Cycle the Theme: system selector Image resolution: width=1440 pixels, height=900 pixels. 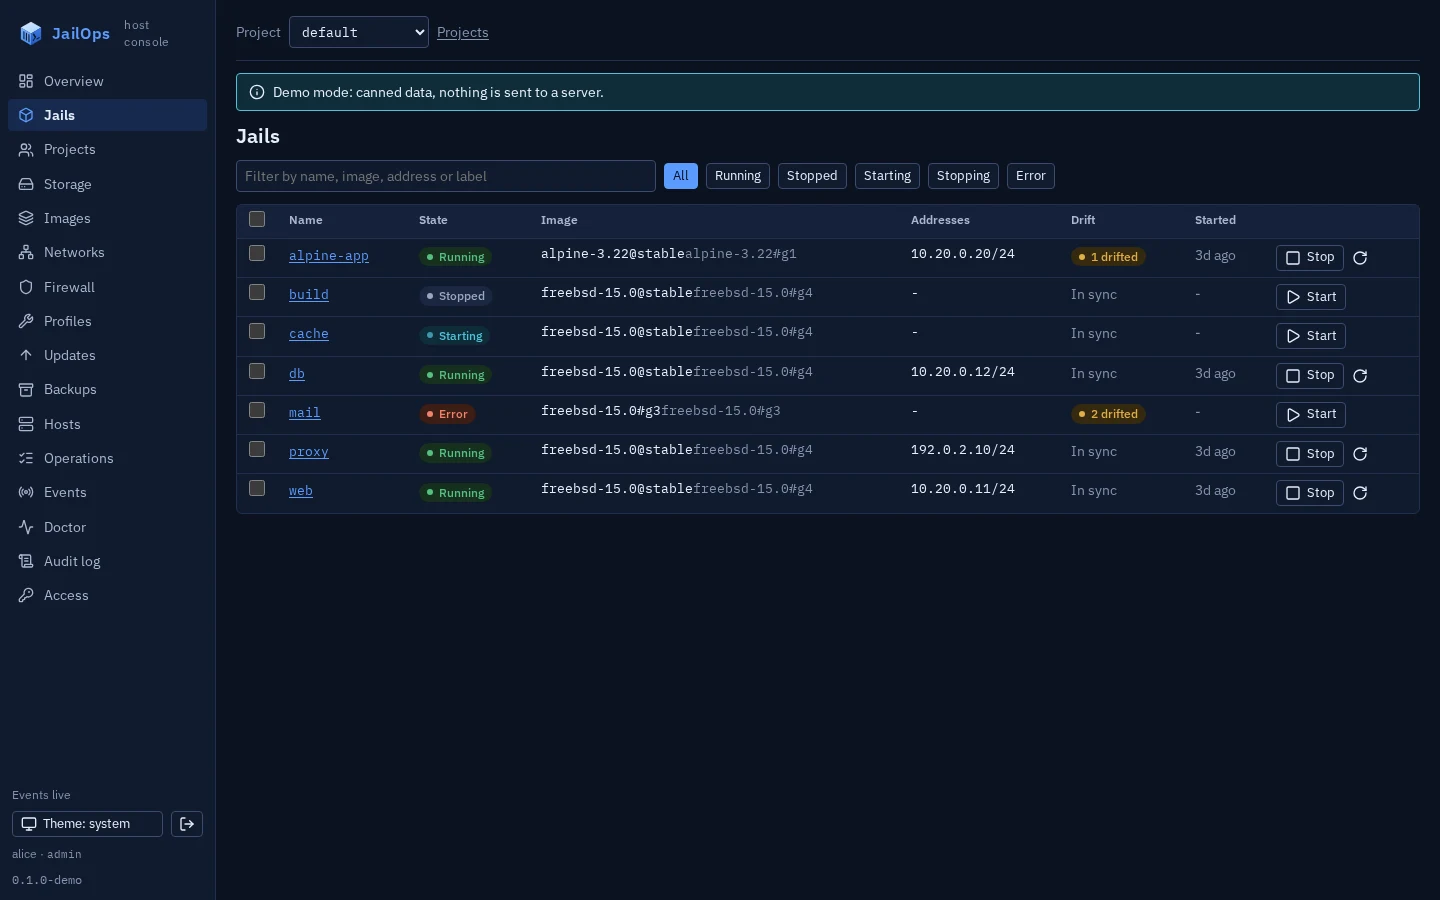click(x=87, y=824)
